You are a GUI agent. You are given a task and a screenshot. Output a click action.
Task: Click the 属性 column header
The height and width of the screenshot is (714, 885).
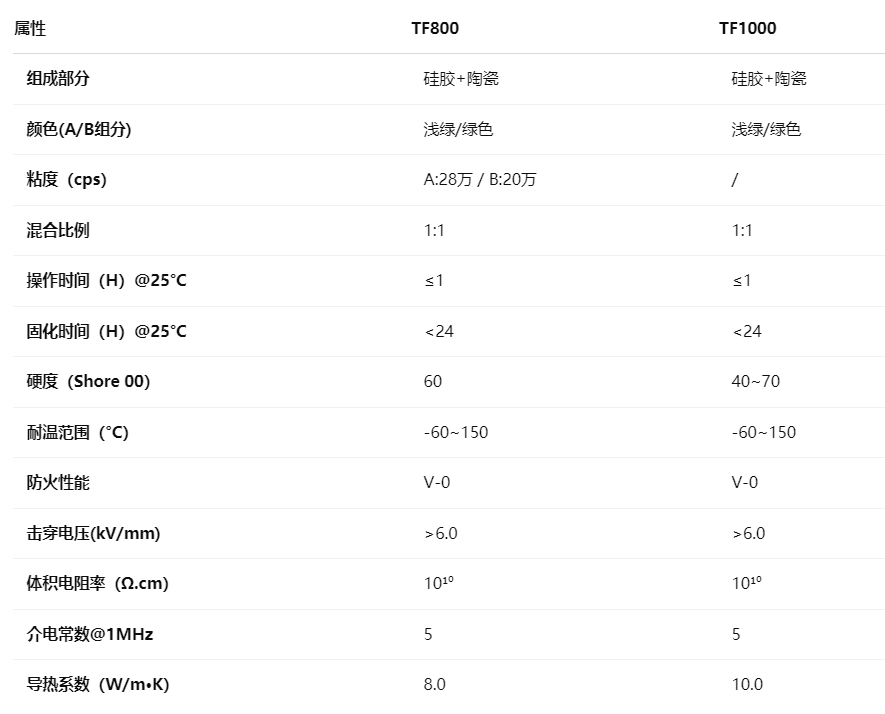pos(30,28)
